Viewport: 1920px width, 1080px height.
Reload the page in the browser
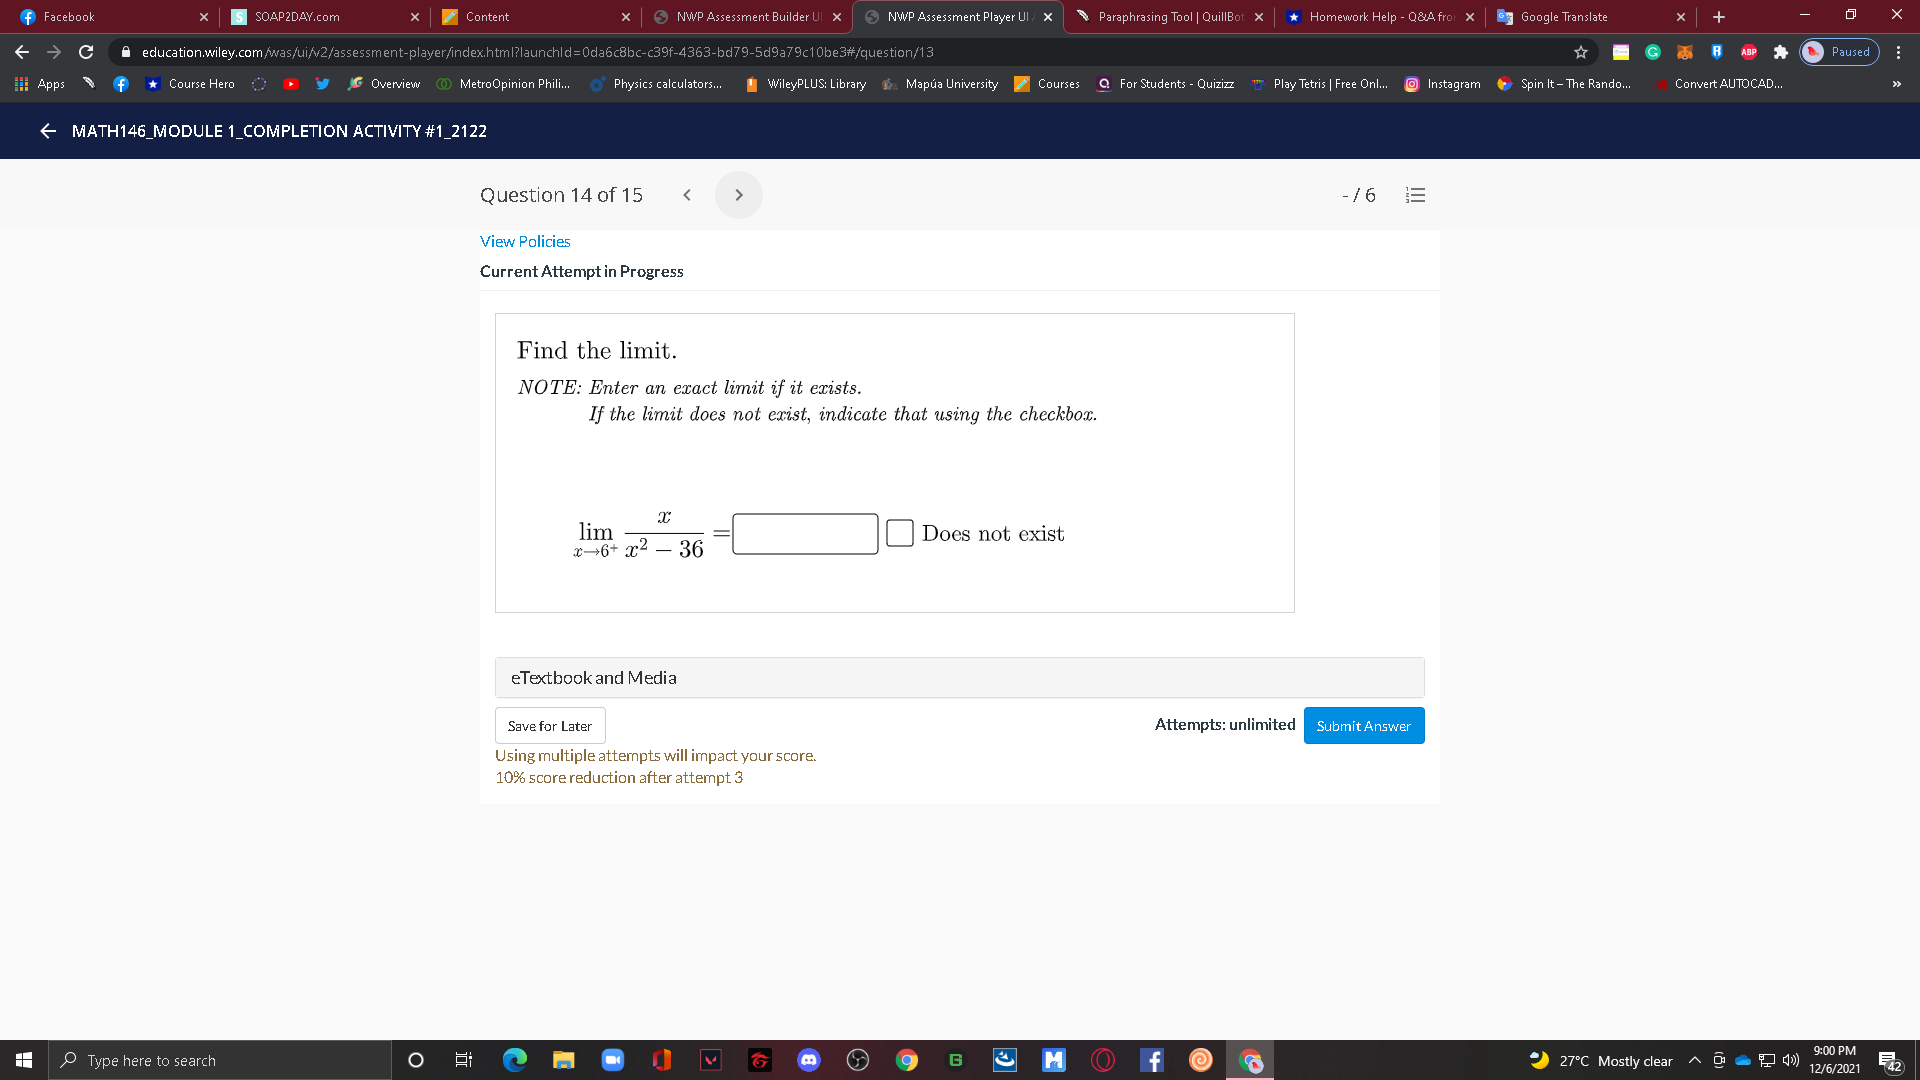[86, 52]
